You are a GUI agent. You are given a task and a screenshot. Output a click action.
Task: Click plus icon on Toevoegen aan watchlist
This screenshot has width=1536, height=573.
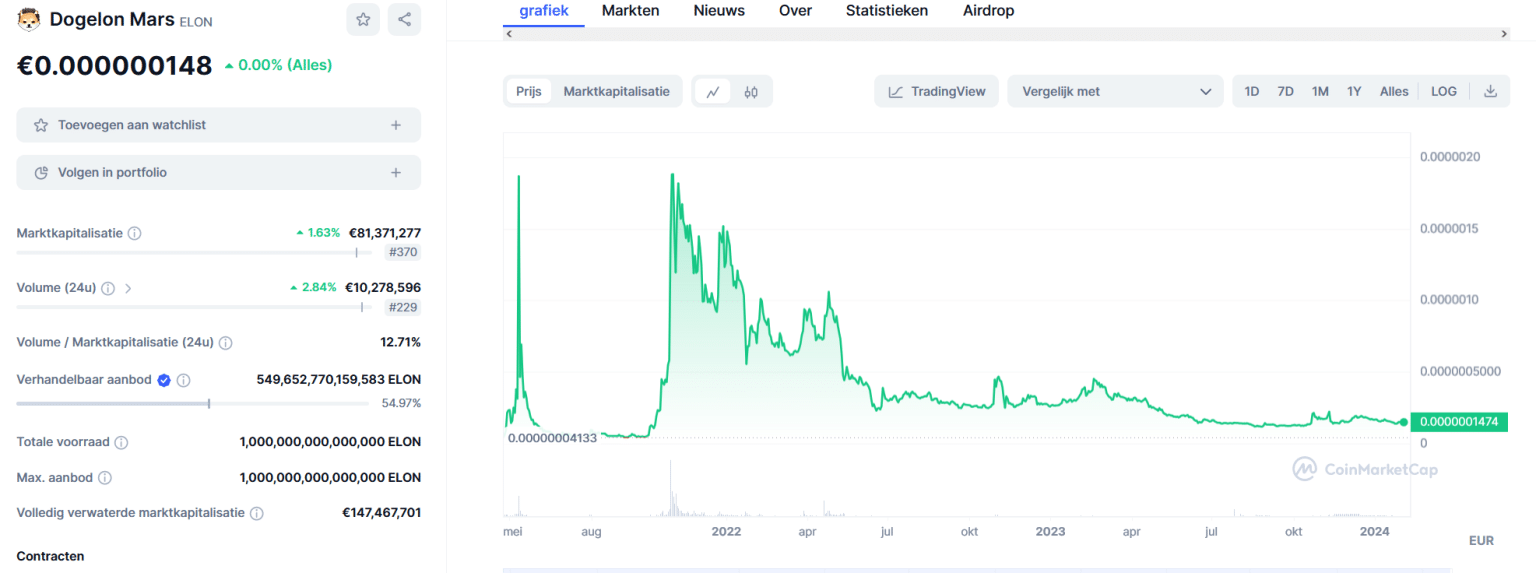396,125
